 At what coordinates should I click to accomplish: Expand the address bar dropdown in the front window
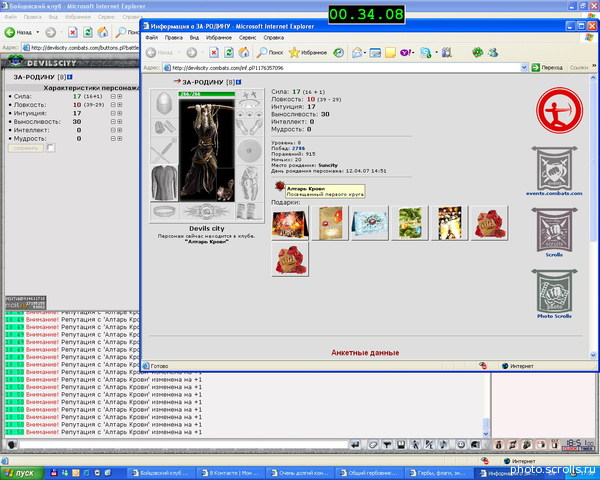[524, 68]
